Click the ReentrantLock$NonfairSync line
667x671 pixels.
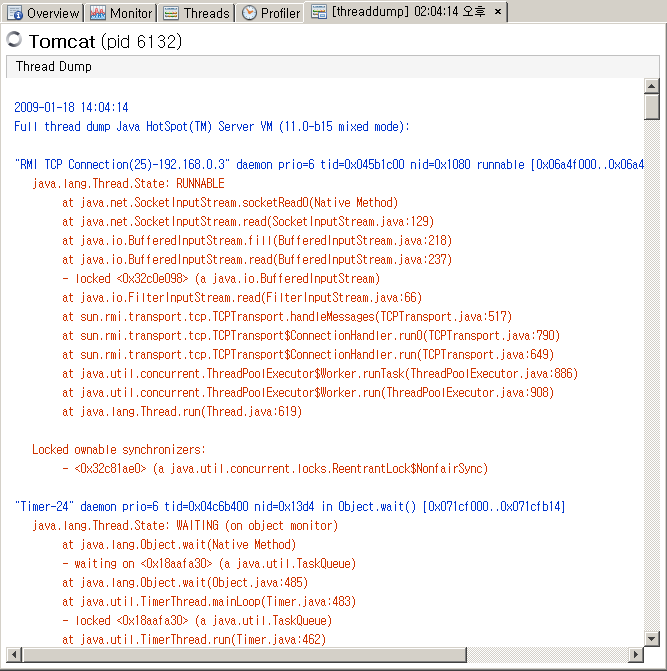[x=275, y=469]
